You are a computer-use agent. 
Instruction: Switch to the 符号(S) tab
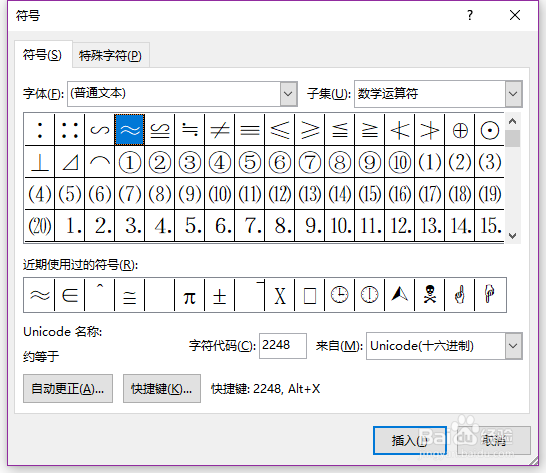coord(42,55)
